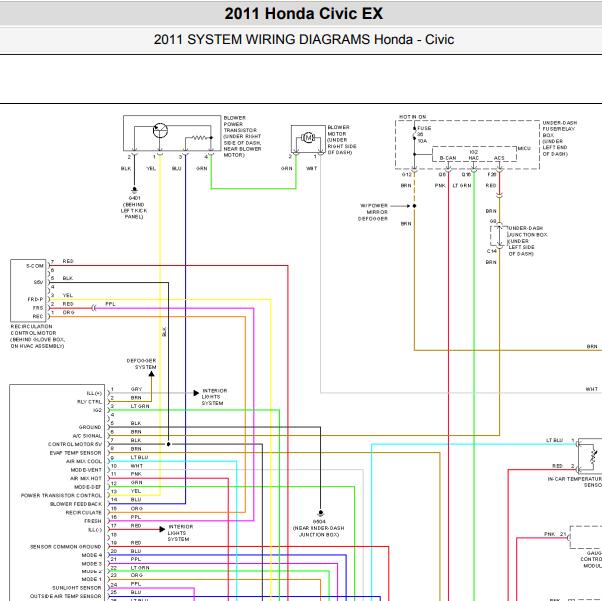Click the '2011 SYSTEM WIRING DIAGRAMS Honda - Civic' heading
Screen dimensions: 602x601
304,39
